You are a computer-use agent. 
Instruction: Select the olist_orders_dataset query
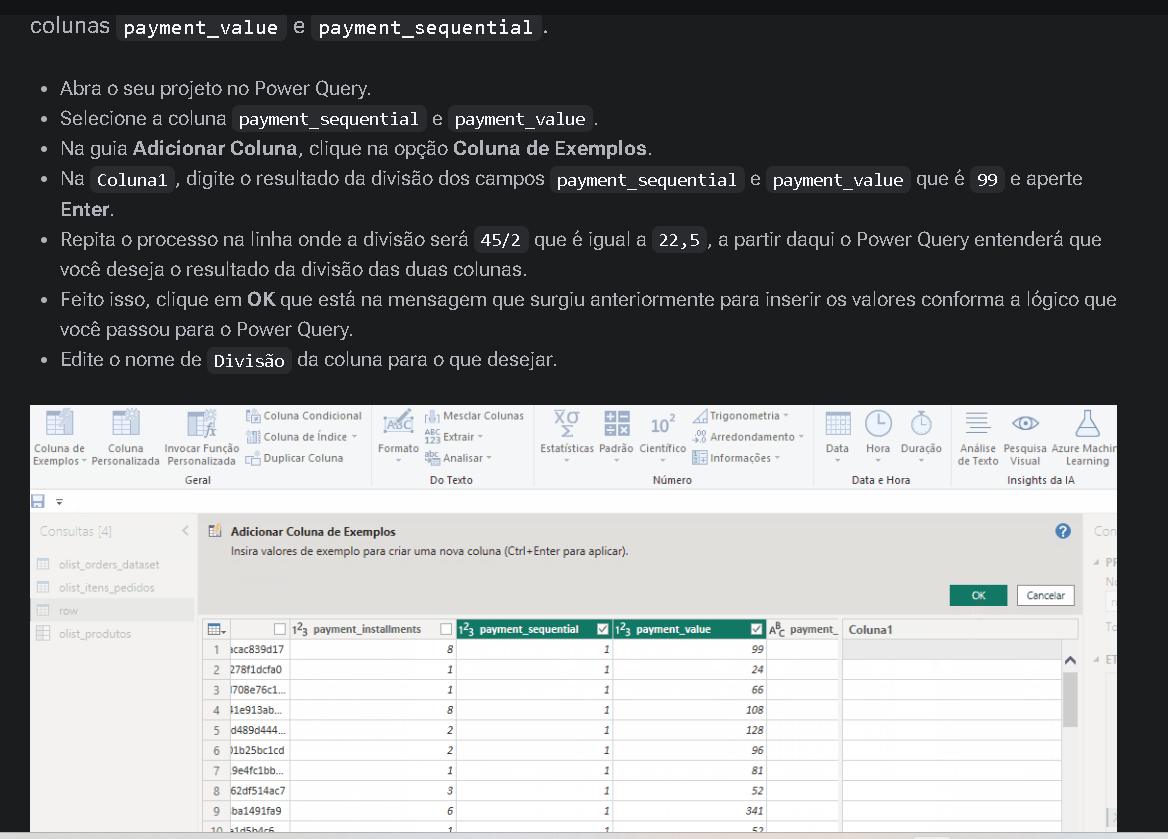(110, 565)
